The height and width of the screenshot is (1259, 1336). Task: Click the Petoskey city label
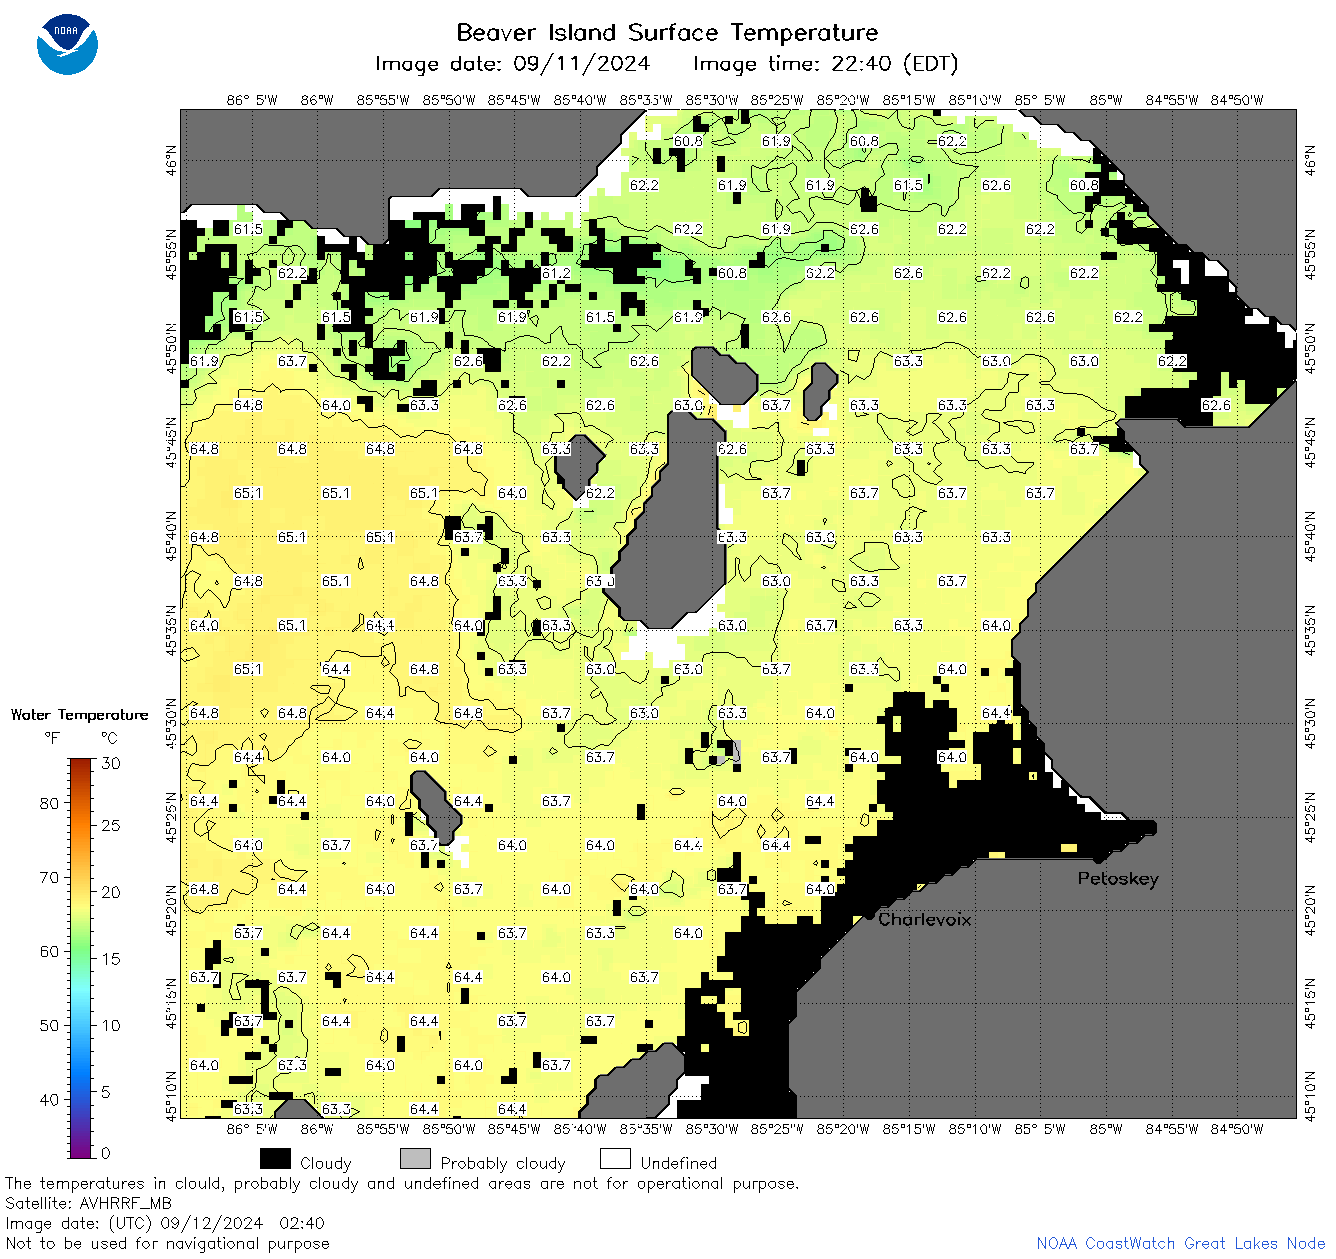[x=1118, y=879]
